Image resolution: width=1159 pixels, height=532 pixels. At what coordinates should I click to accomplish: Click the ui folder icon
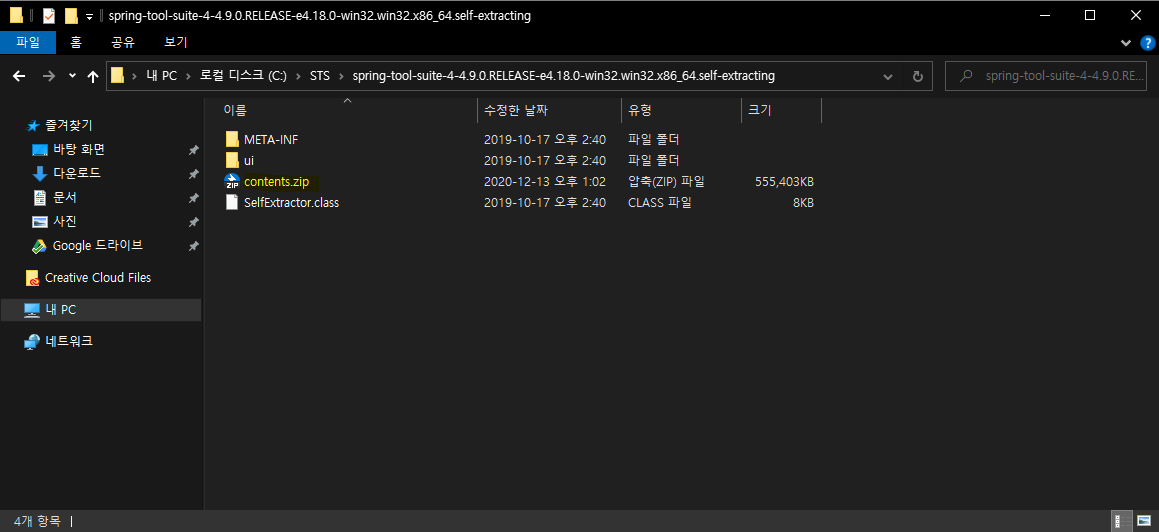232,160
